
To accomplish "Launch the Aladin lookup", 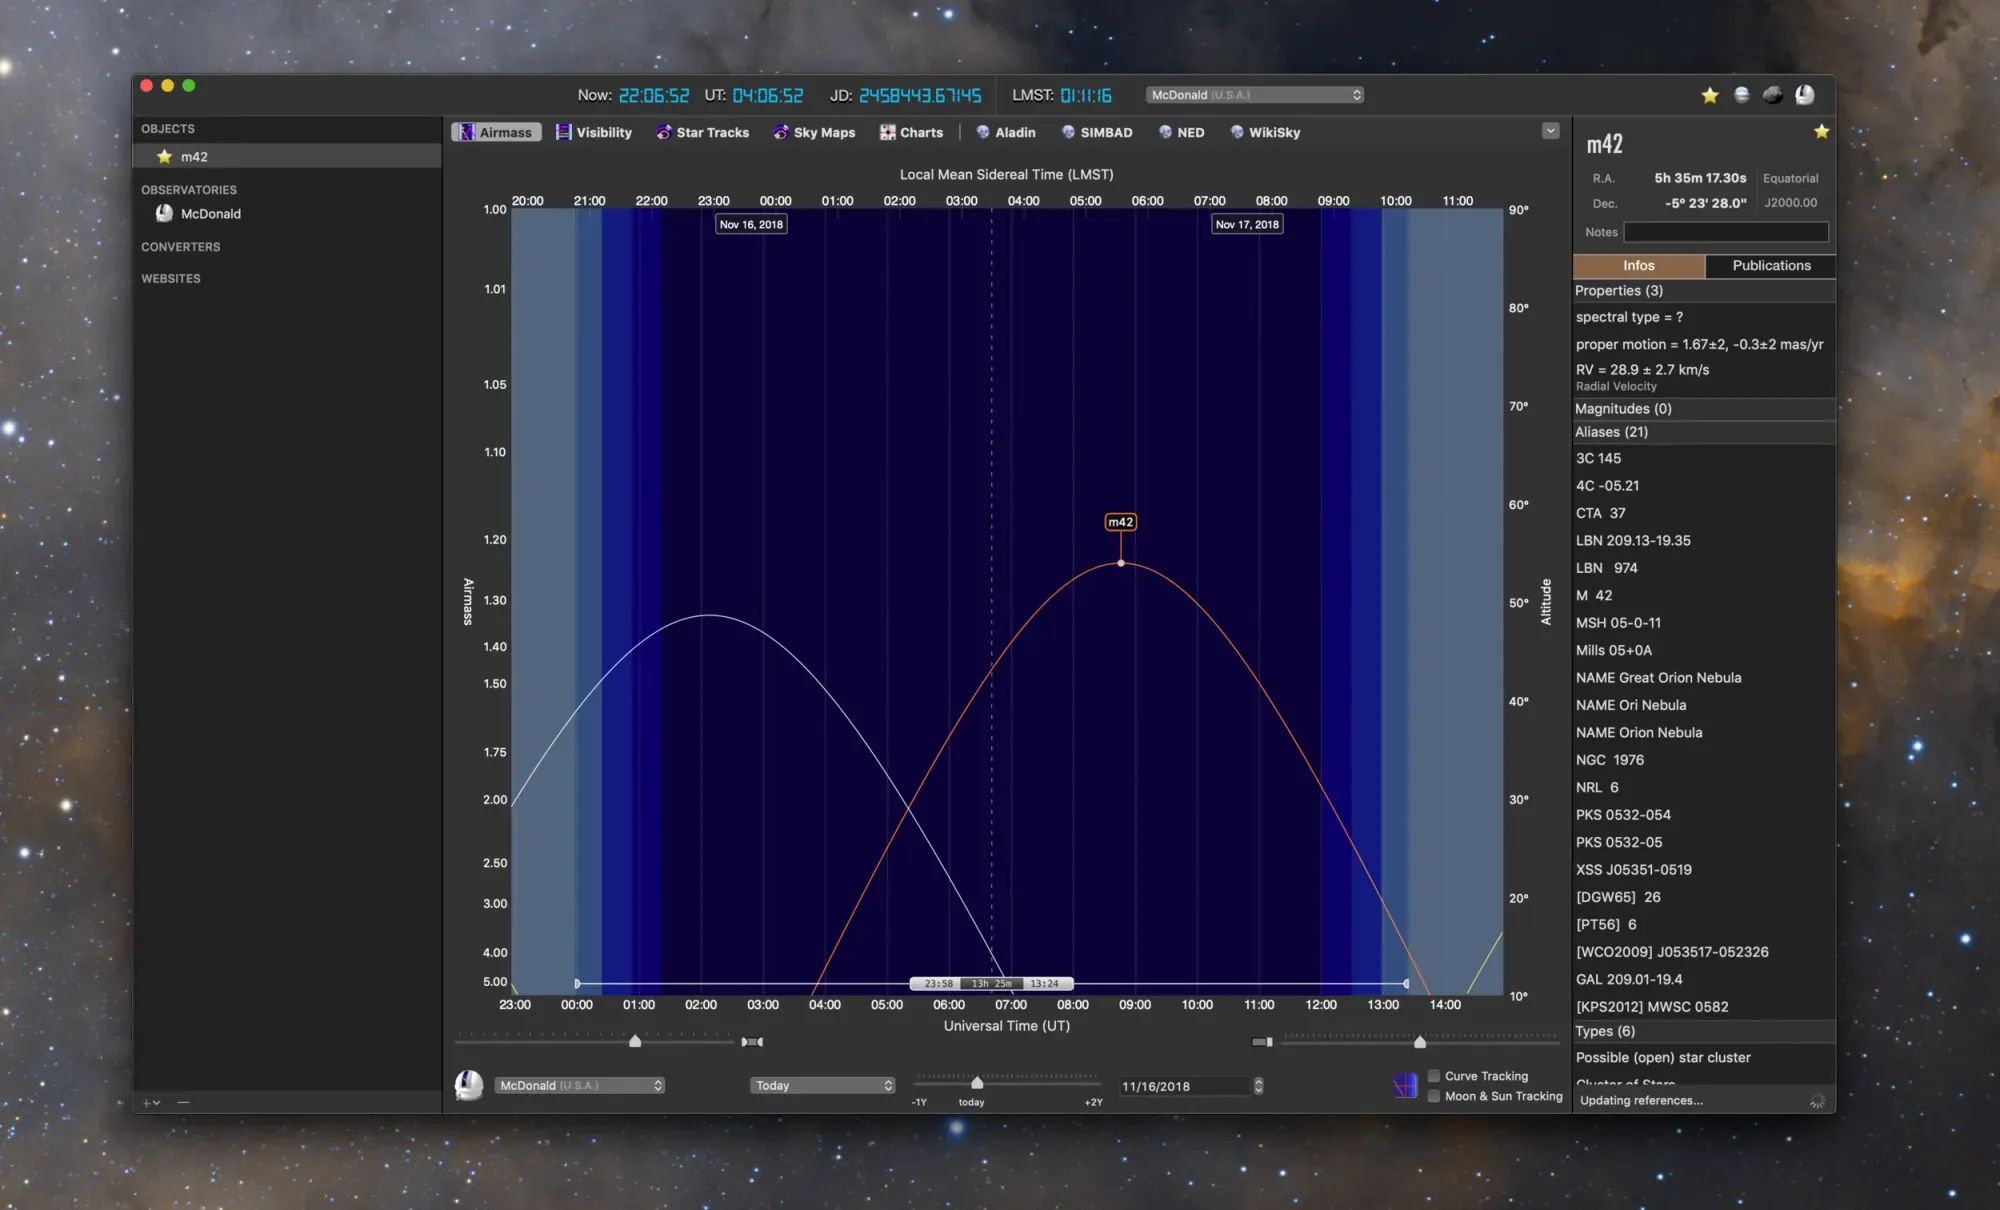I will (x=1006, y=132).
